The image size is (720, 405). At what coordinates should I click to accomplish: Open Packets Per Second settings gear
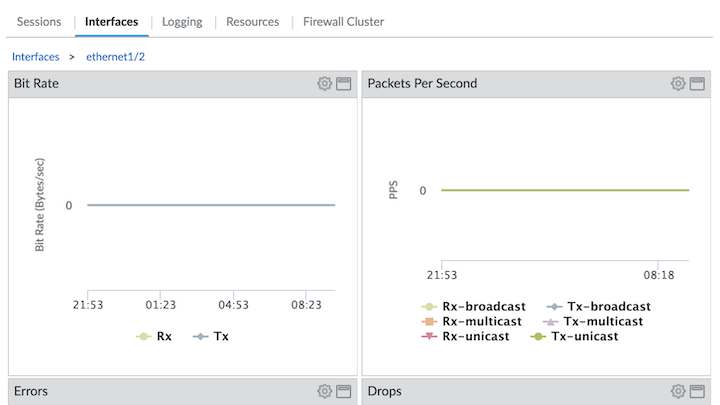[678, 84]
